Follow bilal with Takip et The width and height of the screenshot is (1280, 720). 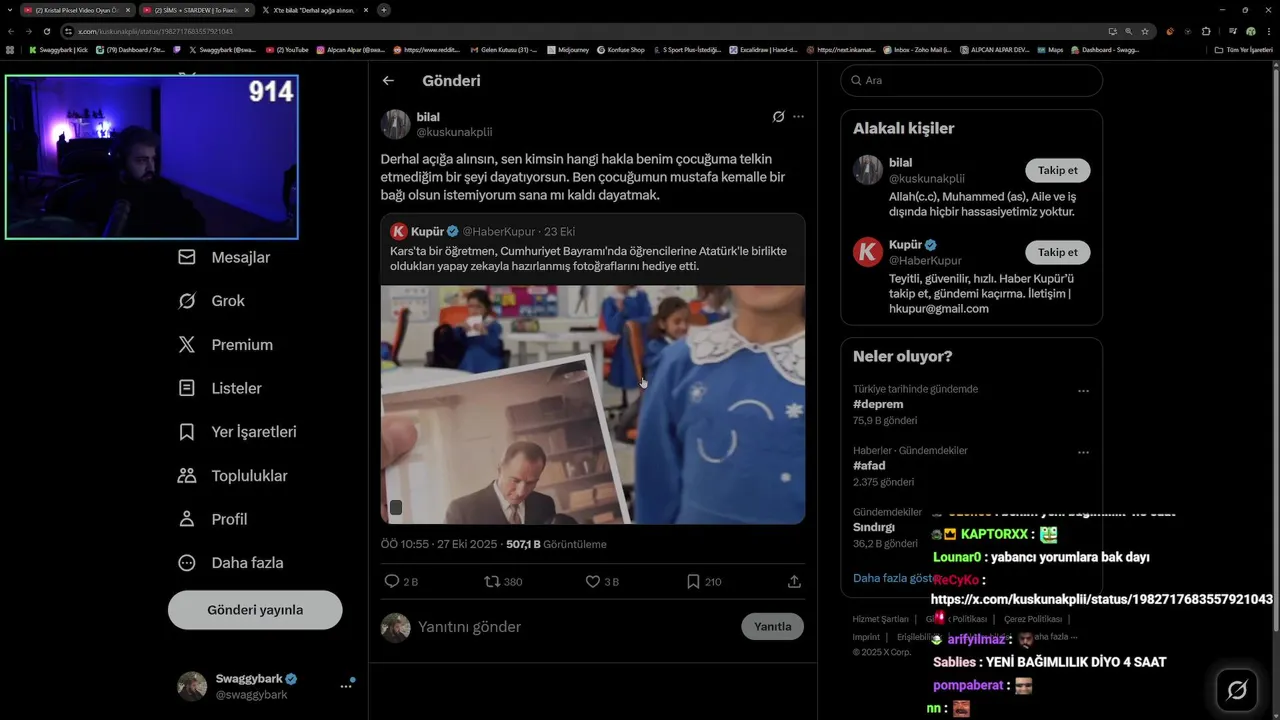[1058, 170]
